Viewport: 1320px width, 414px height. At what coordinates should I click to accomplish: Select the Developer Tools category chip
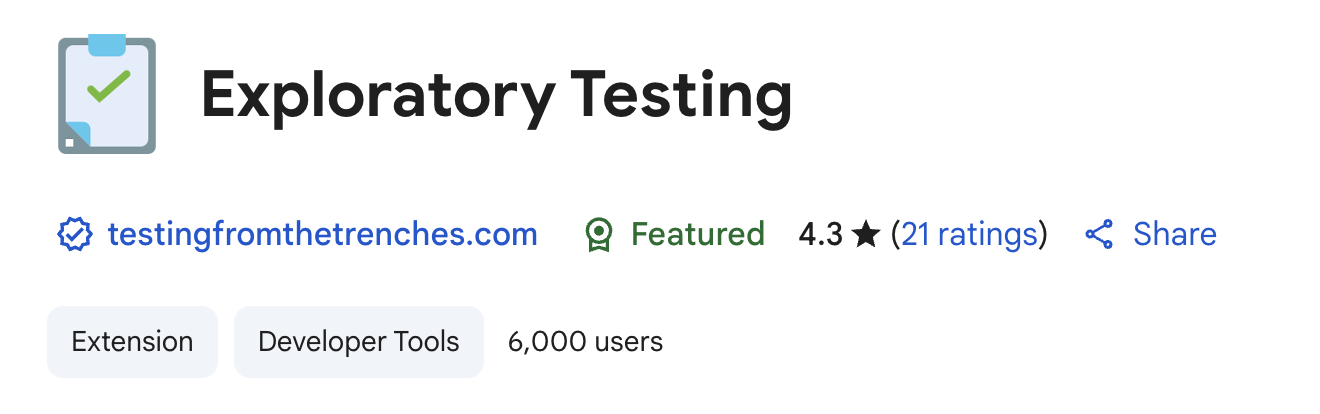pyautogui.click(x=358, y=342)
